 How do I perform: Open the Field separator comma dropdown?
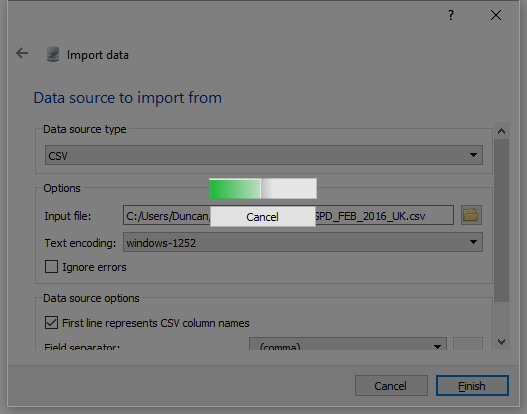(348, 344)
